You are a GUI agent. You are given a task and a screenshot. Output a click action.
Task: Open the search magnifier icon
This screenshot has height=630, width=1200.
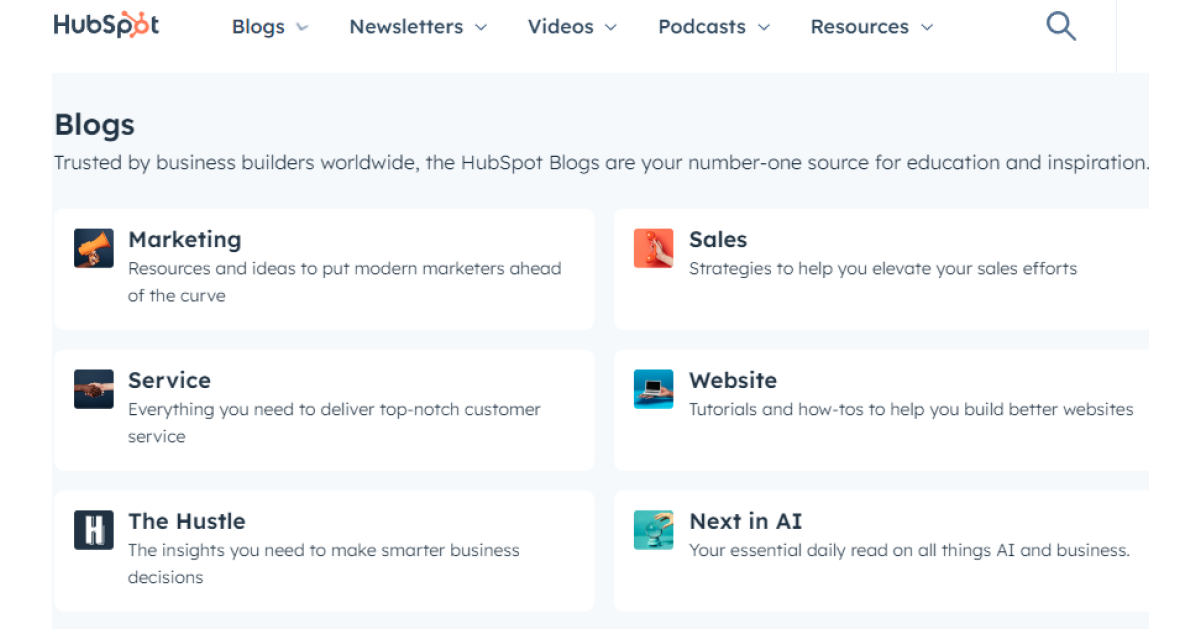click(x=1061, y=26)
